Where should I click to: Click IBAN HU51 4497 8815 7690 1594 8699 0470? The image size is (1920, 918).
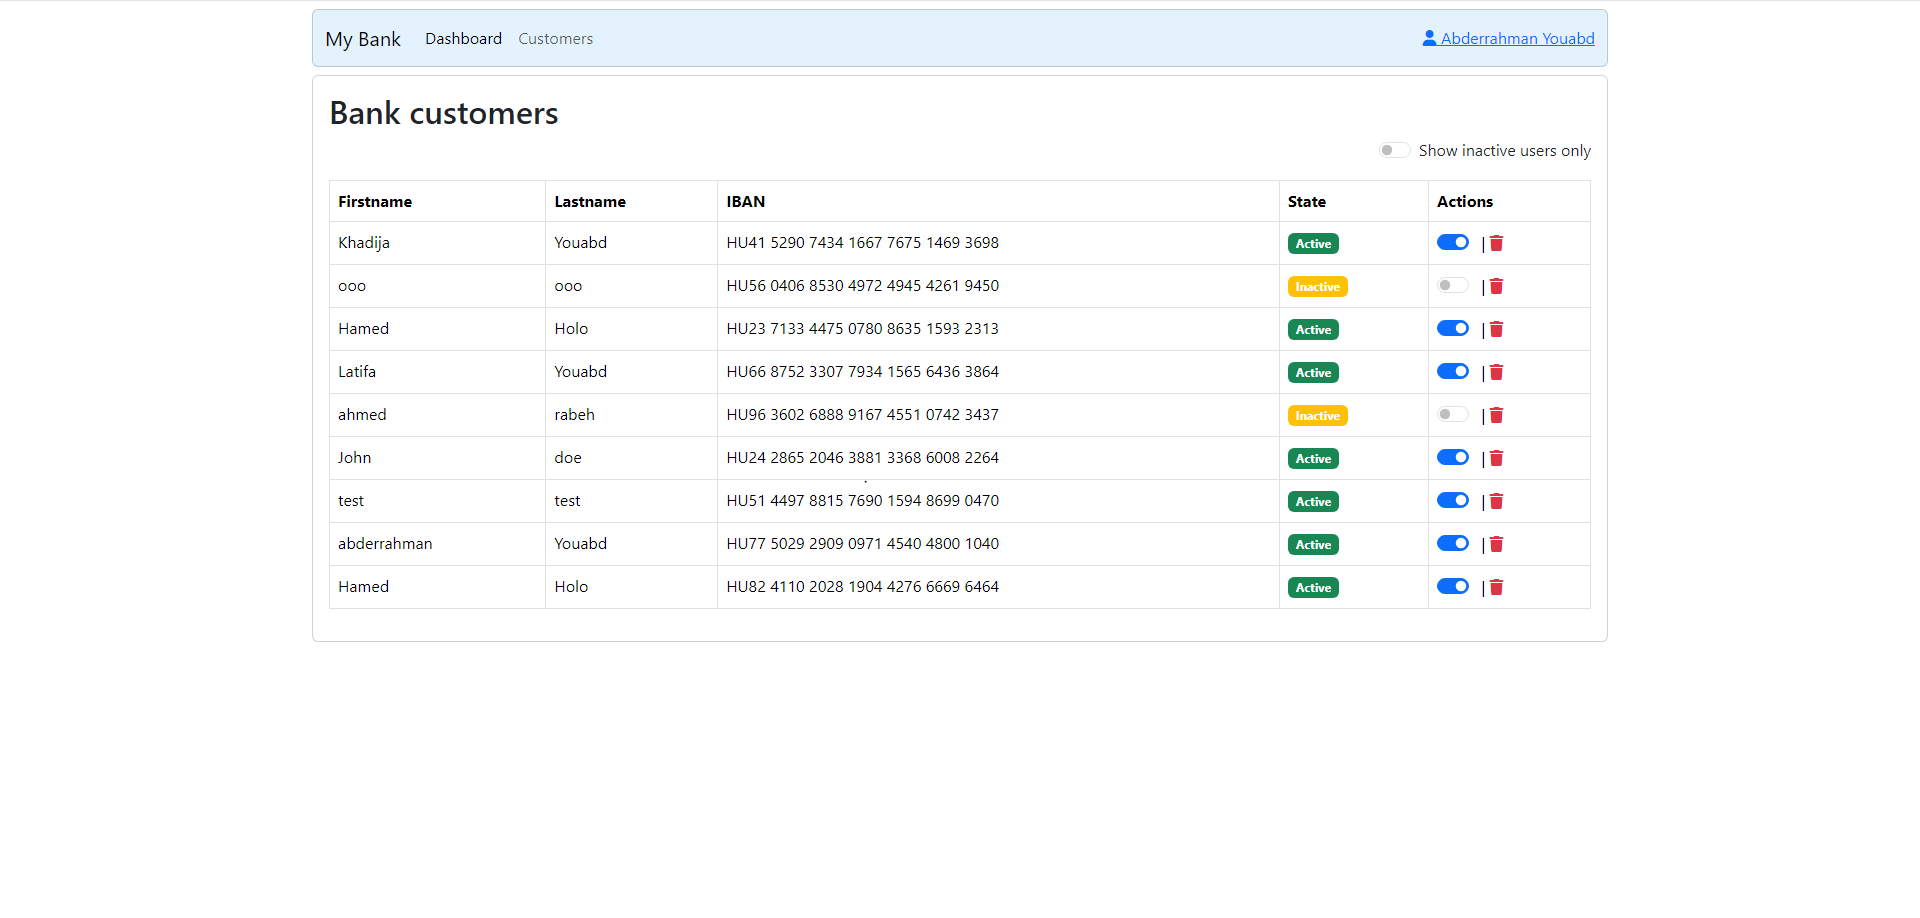coord(862,500)
